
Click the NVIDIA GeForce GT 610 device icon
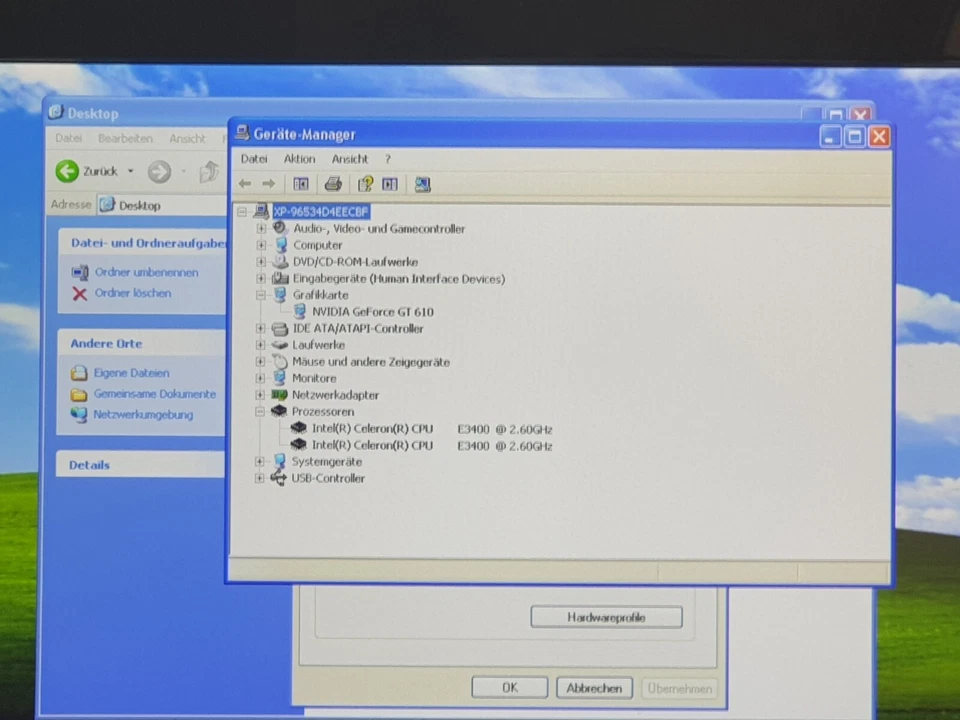299,312
